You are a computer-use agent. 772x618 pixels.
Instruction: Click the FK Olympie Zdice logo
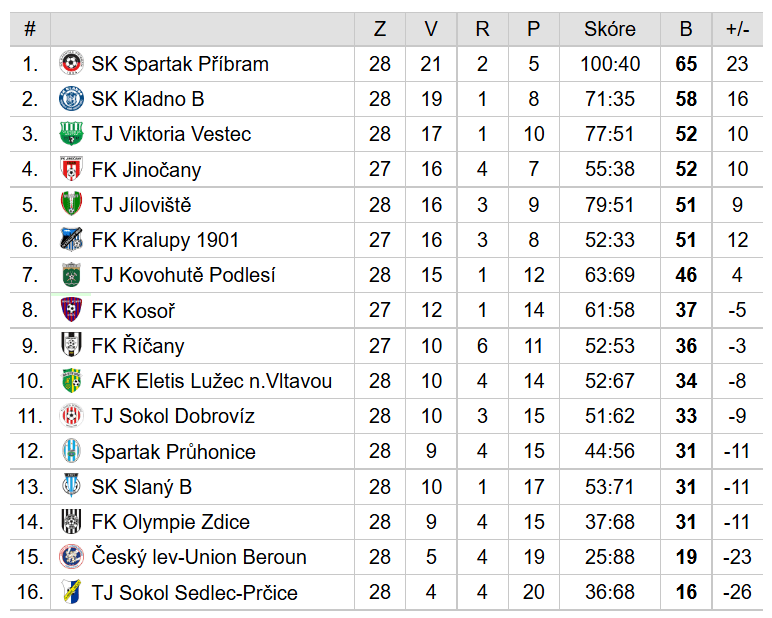pyautogui.click(x=71, y=521)
